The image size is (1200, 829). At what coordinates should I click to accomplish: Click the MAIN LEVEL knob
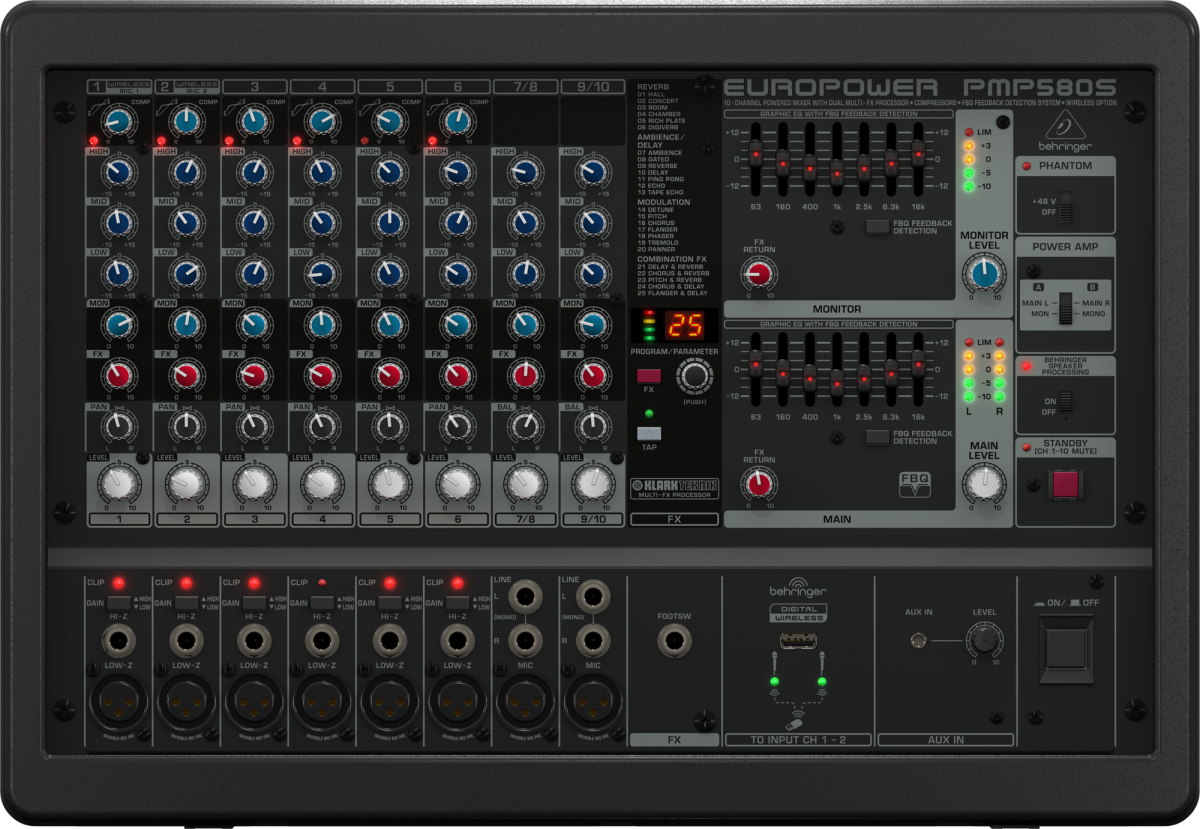point(985,484)
